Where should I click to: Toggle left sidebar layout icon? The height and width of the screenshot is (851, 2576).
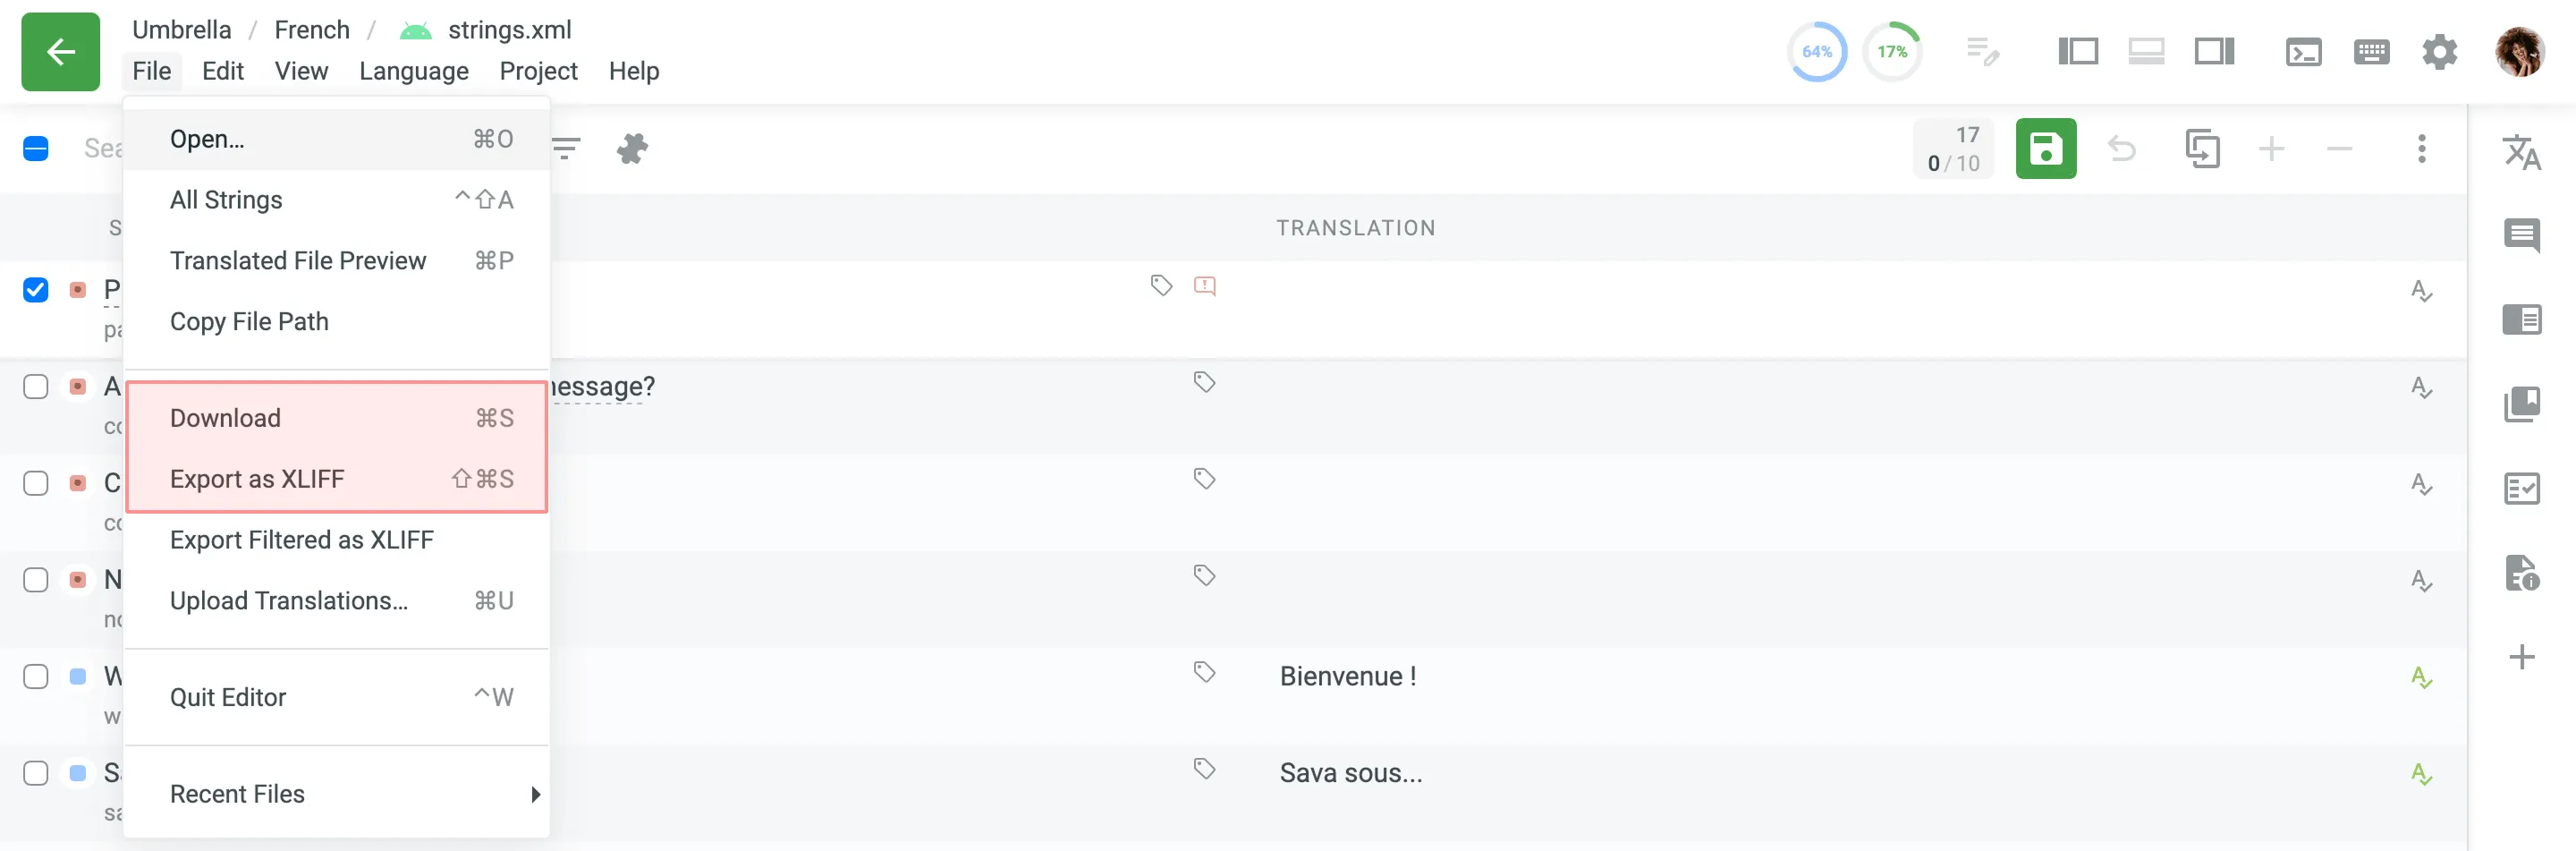[x=2078, y=52]
